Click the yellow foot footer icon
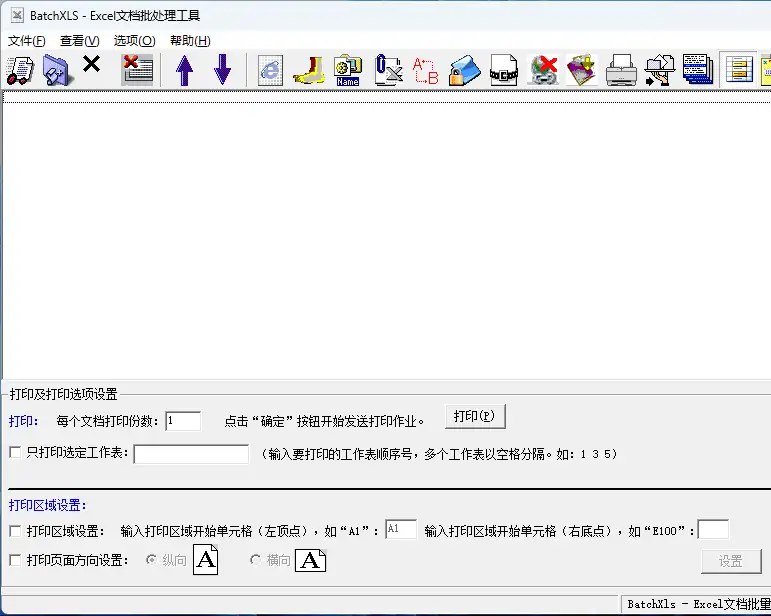This screenshot has height=616, width=771. click(309, 70)
